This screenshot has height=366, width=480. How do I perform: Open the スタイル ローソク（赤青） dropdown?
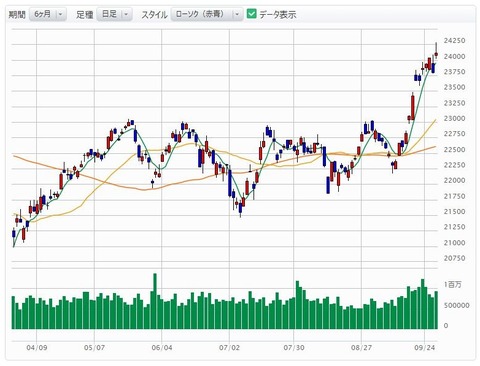(x=207, y=14)
